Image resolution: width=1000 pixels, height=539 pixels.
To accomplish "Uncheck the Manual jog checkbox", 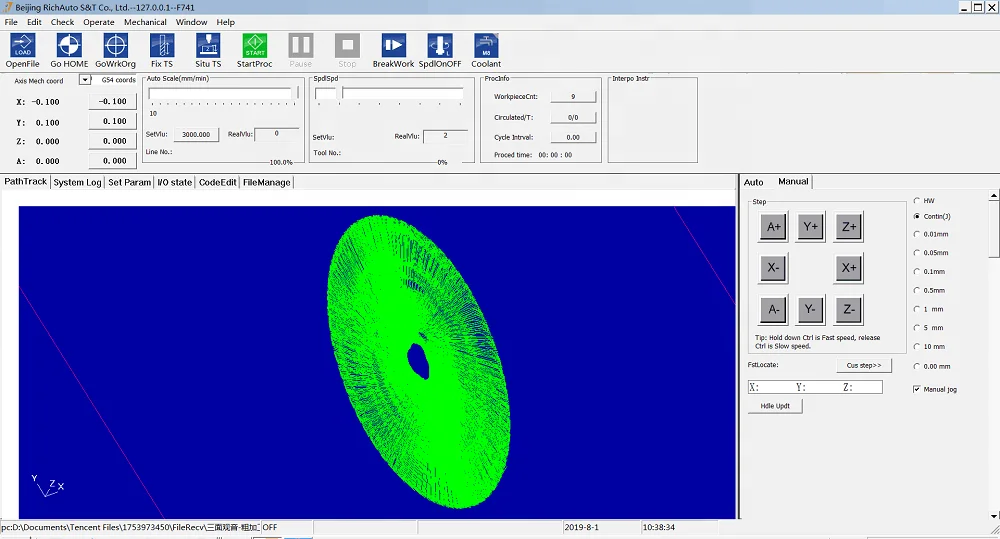I will (917, 389).
